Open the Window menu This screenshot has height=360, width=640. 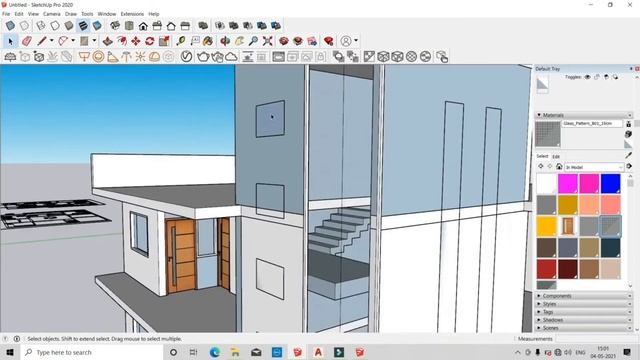(x=107, y=14)
